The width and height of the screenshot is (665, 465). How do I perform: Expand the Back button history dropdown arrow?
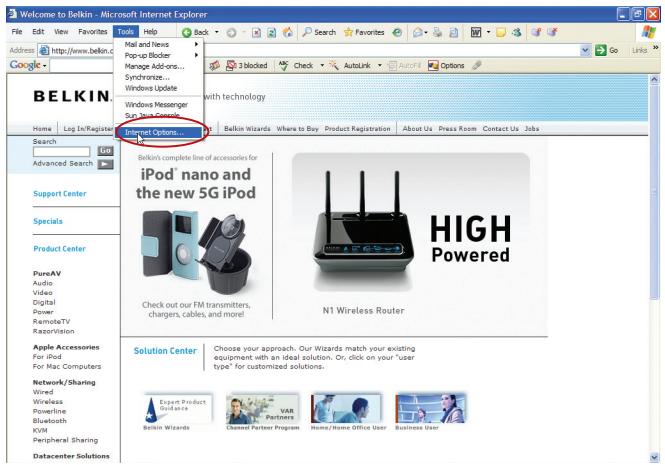[217, 32]
